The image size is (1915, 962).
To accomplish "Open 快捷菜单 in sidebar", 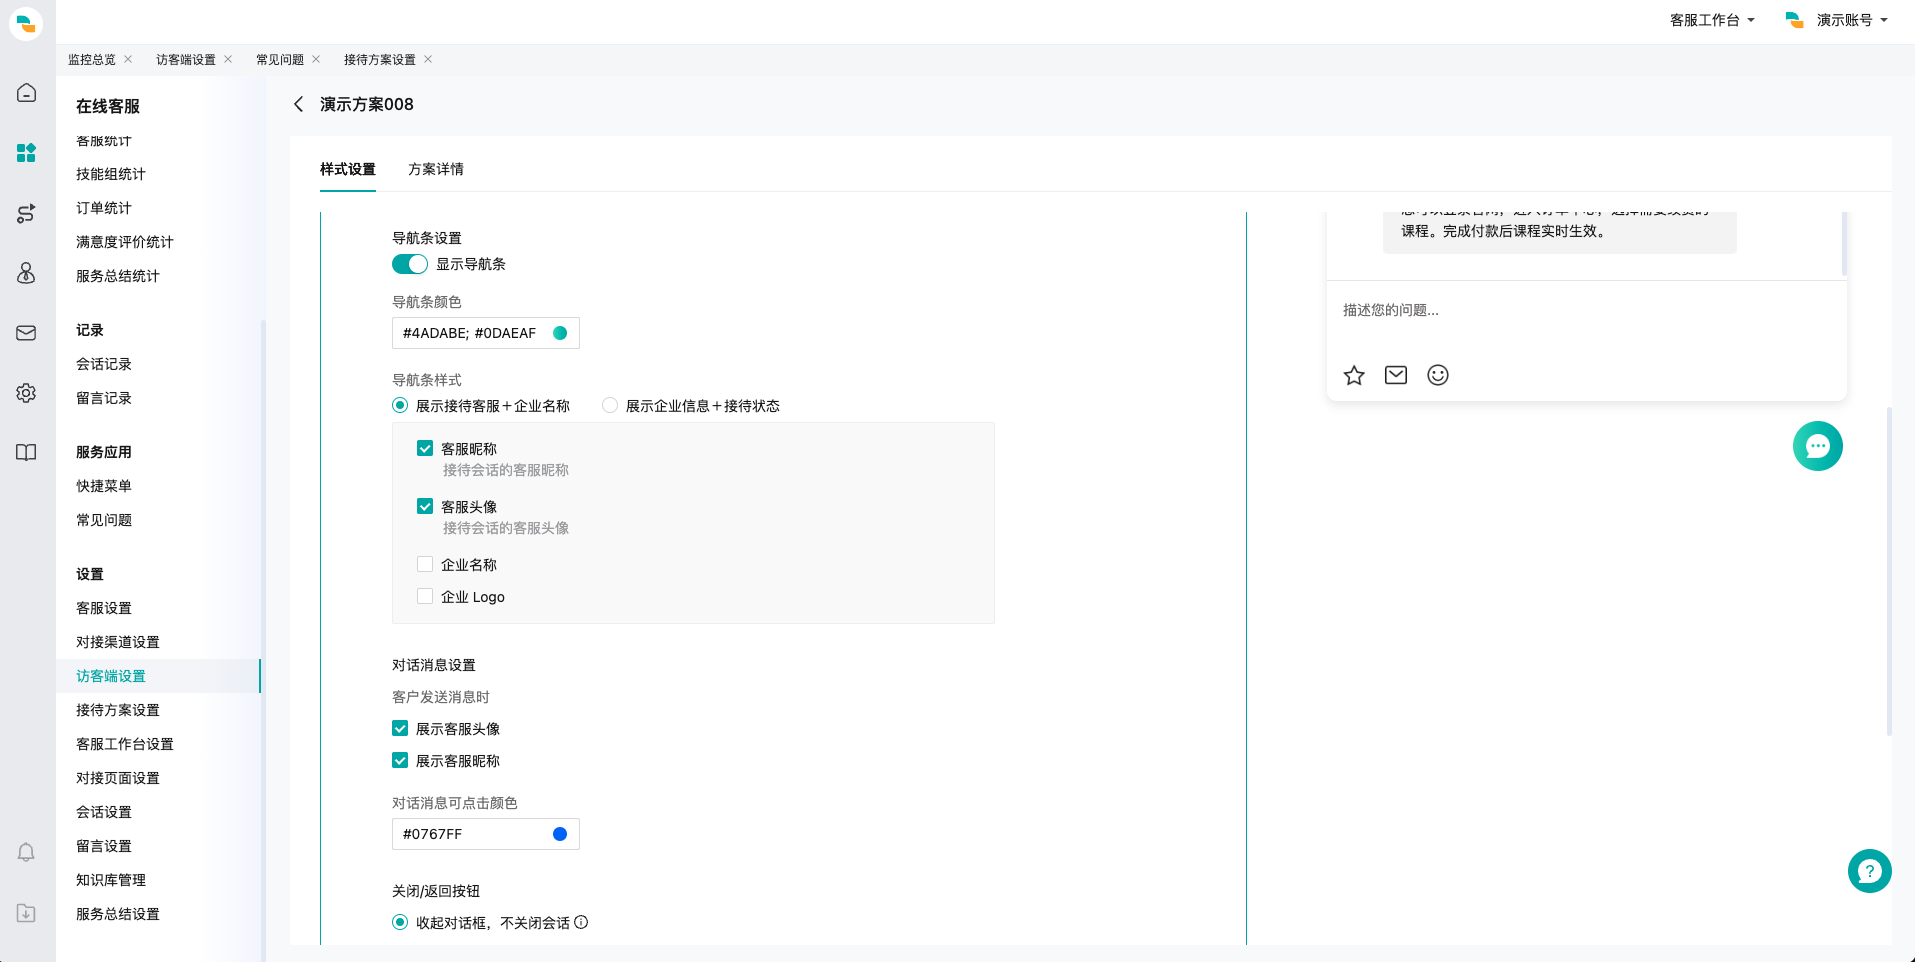I will coord(104,486).
